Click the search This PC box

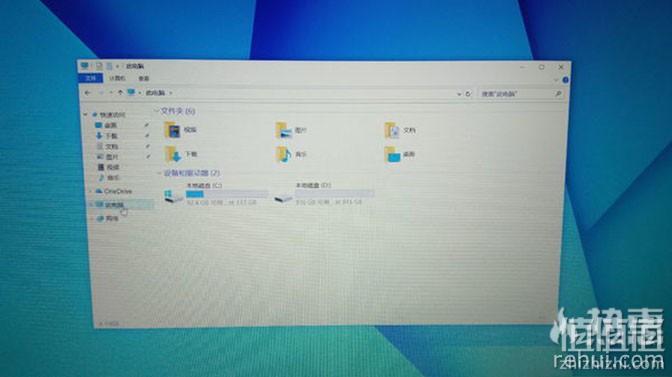[x=520, y=93]
